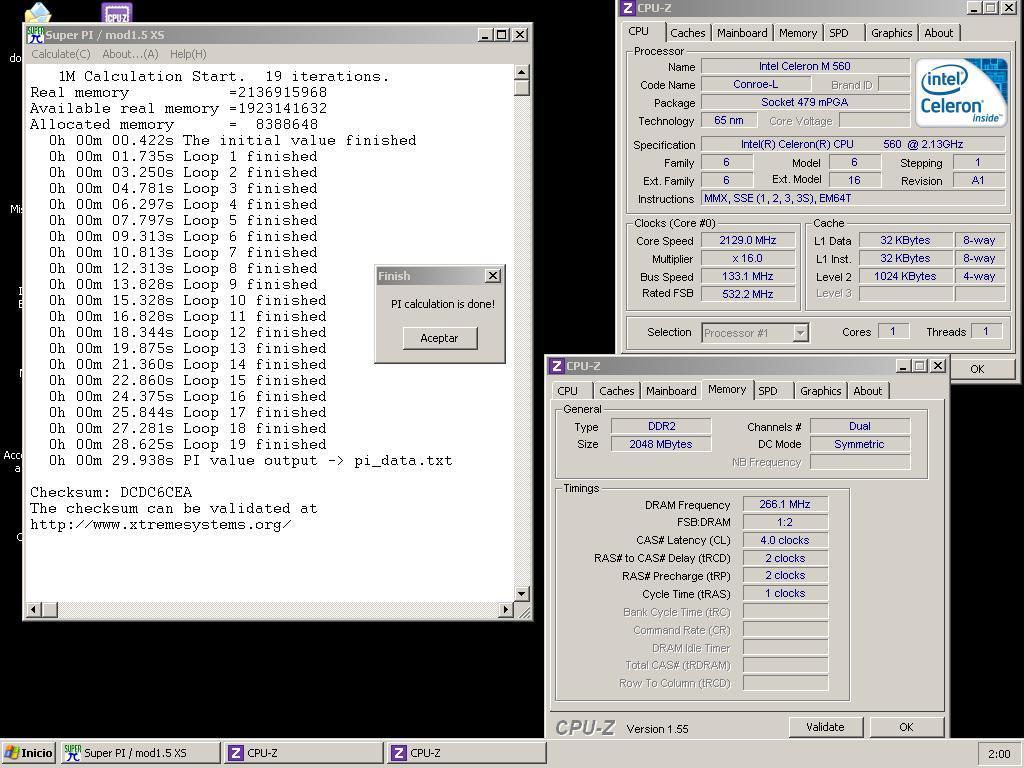
Task: Expand the Processor #1 selection dropdown
Action: click(800, 333)
